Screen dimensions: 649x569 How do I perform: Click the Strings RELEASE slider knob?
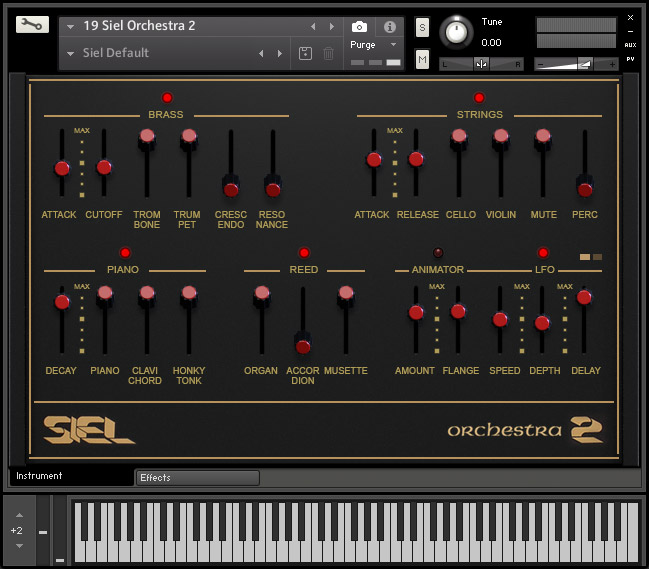click(416, 159)
